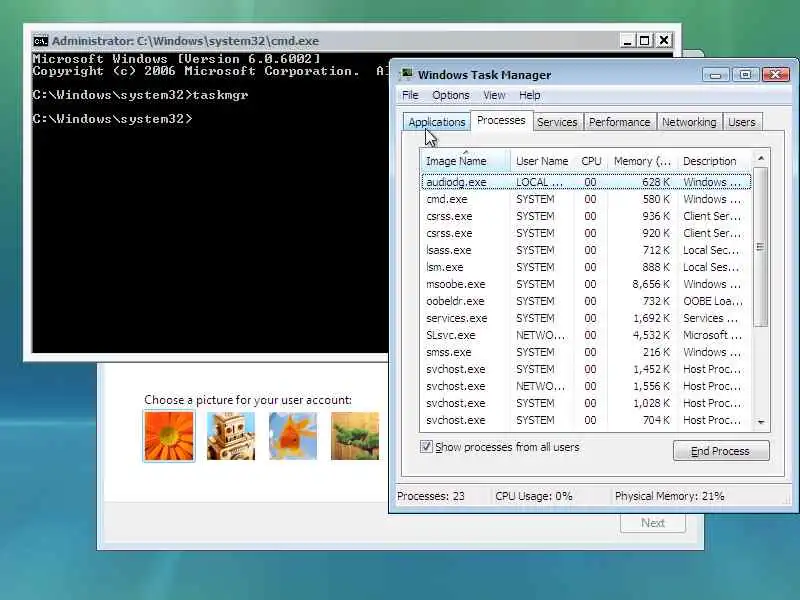This screenshot has width=800, height=600.
Task: Switch to the Applications tab
Action: (x=437, y=122)
